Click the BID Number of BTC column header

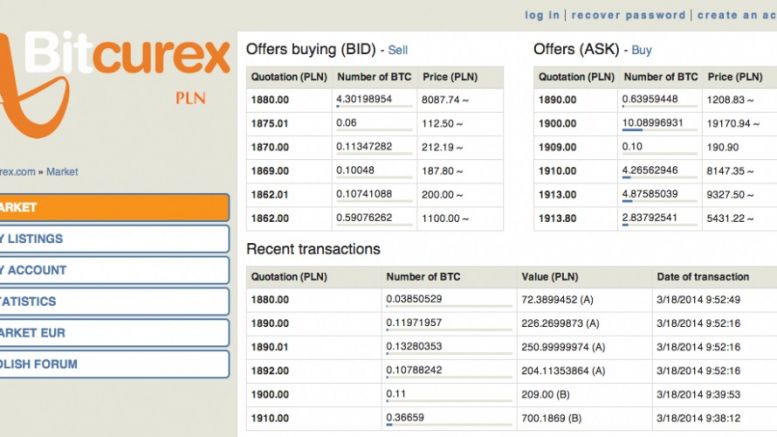pos(374,77)
